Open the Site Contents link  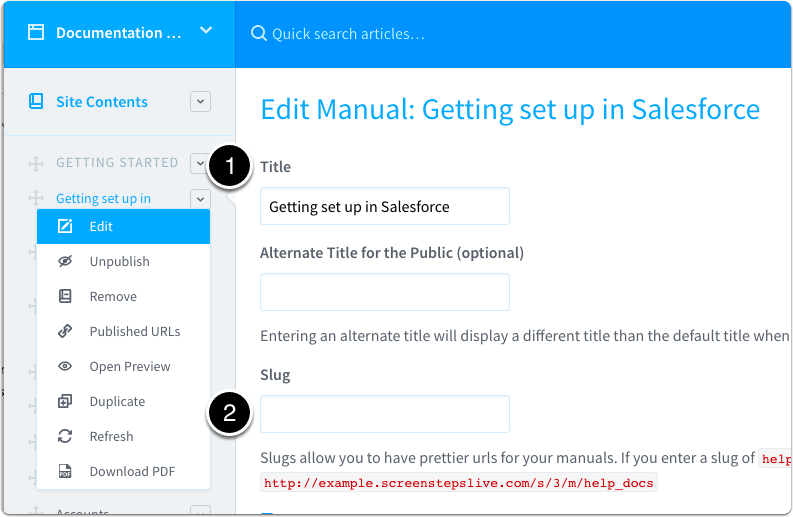click(102, 102)
